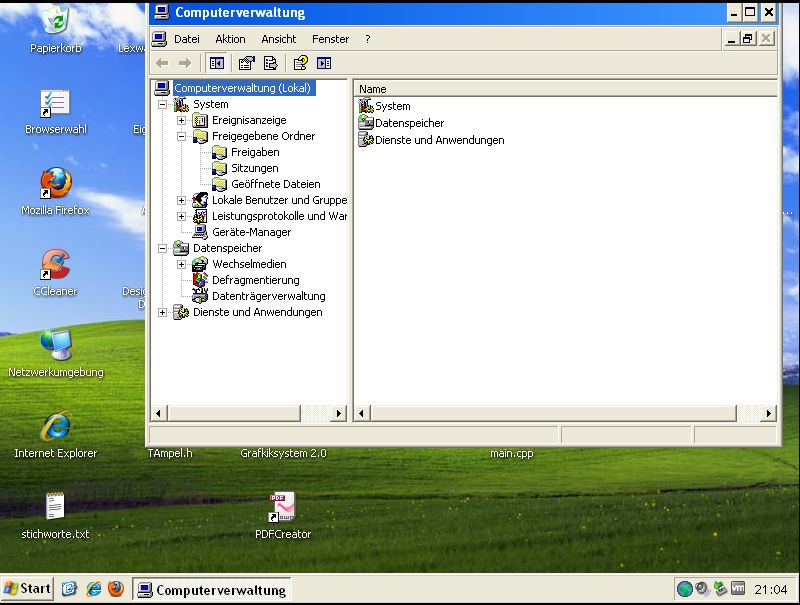Open Datenträgerverwaltung in the tree
This screenshot has width=800, height=605.
(268, 296)
